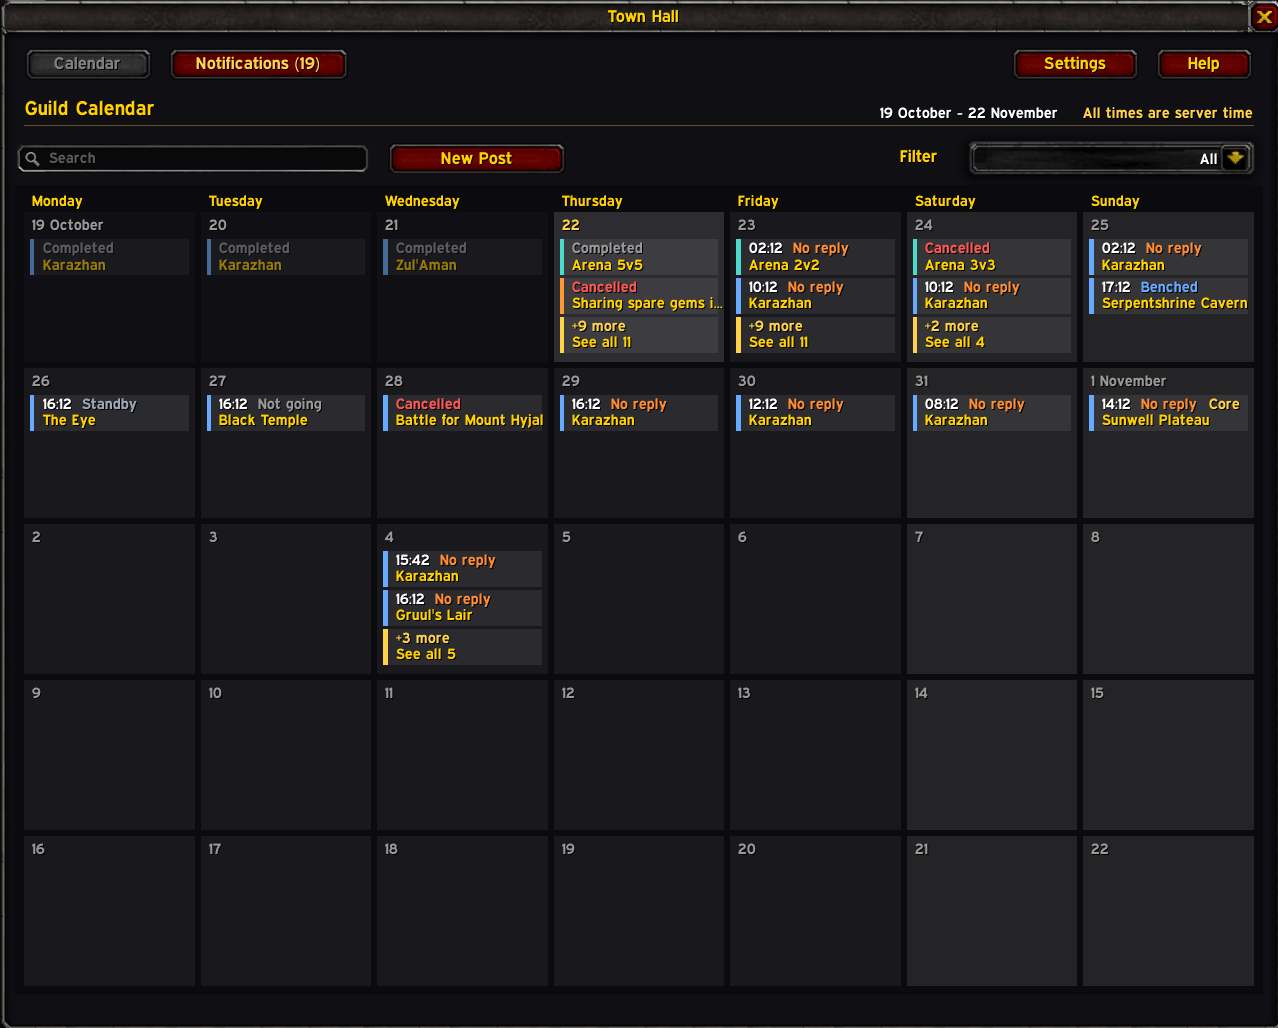Open the Filter combo box showing All
1278x1028 pixels.
click(x=1111, y=158)
